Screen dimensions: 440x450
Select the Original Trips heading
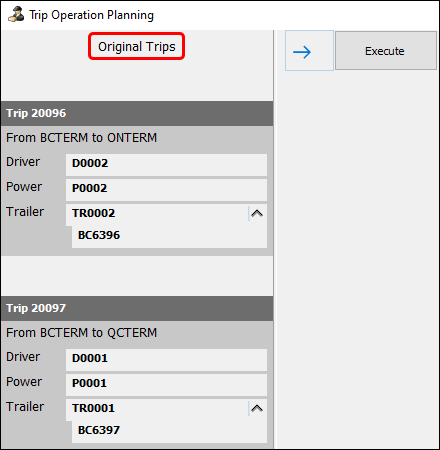tap(137, 46)
